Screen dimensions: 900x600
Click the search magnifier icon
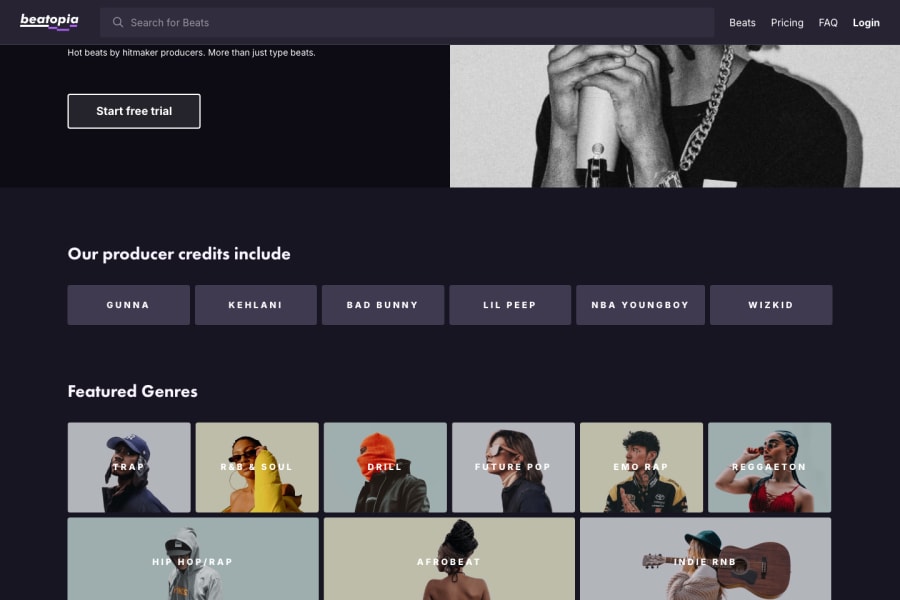(118, 22)
